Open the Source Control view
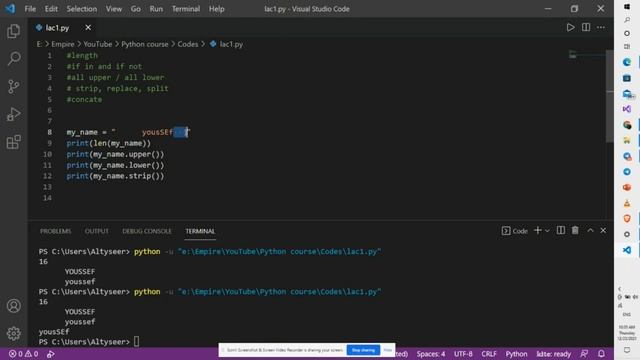 13,87
